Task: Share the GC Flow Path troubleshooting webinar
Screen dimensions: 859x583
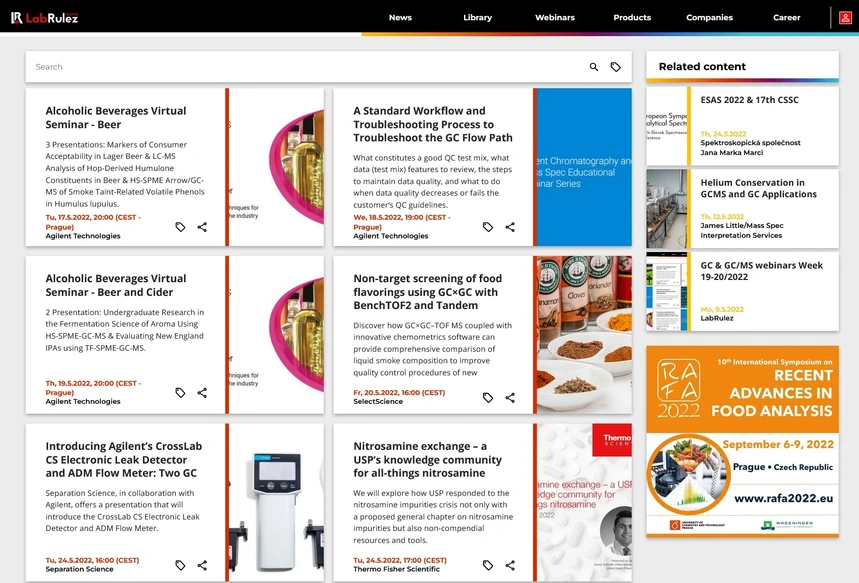Action: [x=510, y=227]
